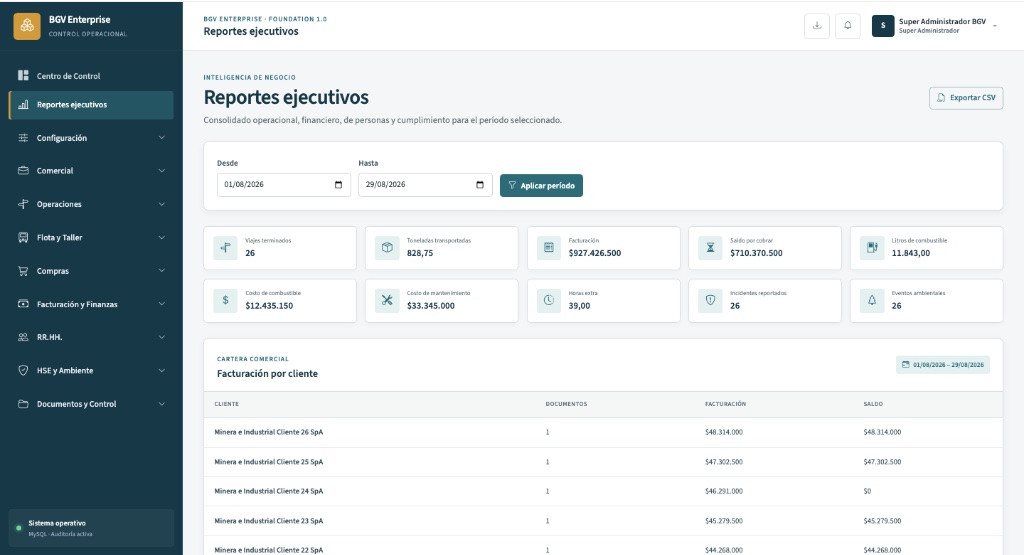Select Reportes ejecutivos in sidebar
The height and width of the screenshot is (555, 1024).
tap(91, 104)
